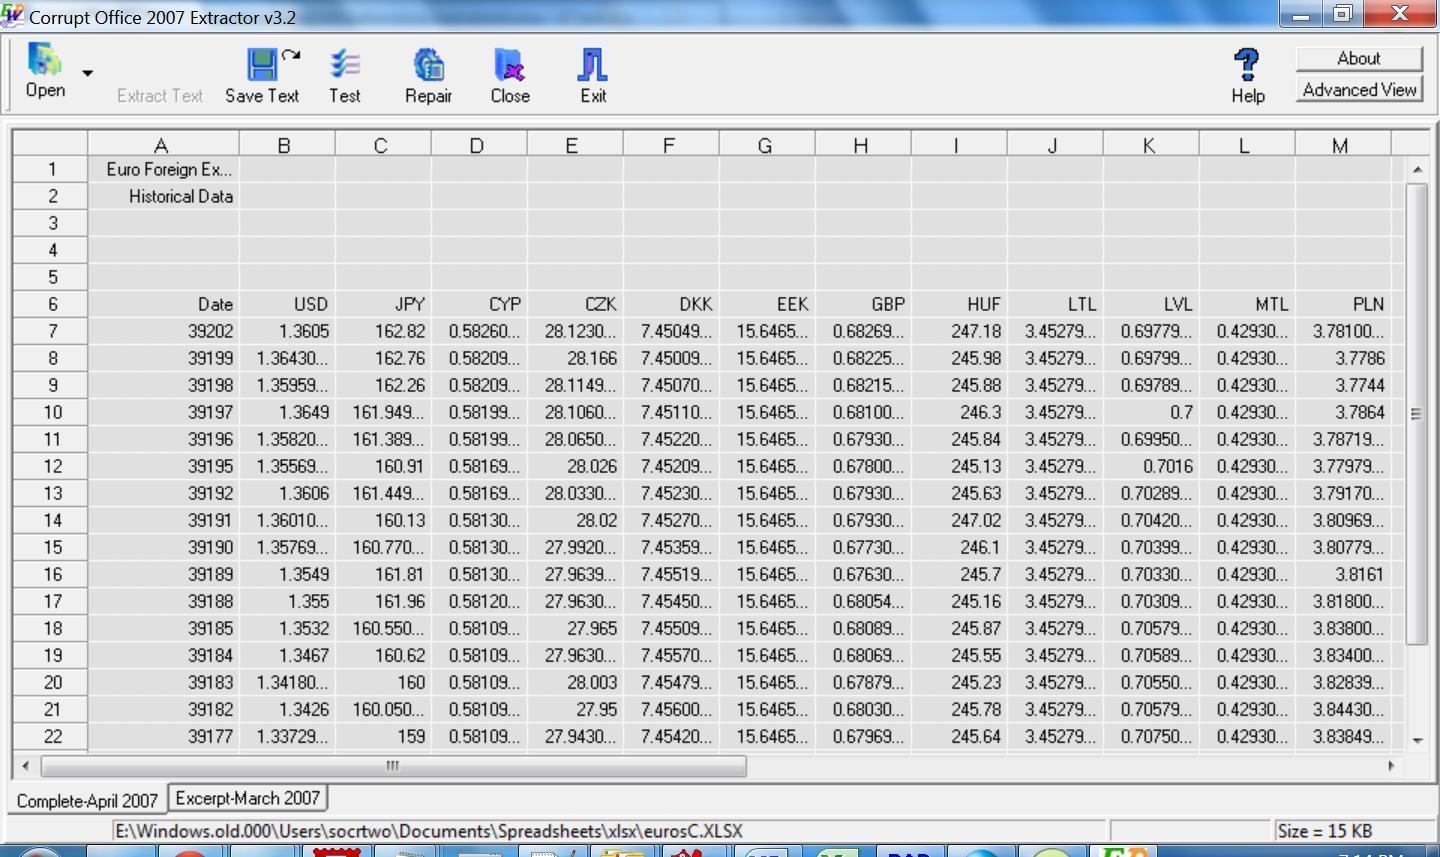The height and width of the screenshot is (857, 1440).
Task: Click the column B header
Action: (x=284, y=145)
